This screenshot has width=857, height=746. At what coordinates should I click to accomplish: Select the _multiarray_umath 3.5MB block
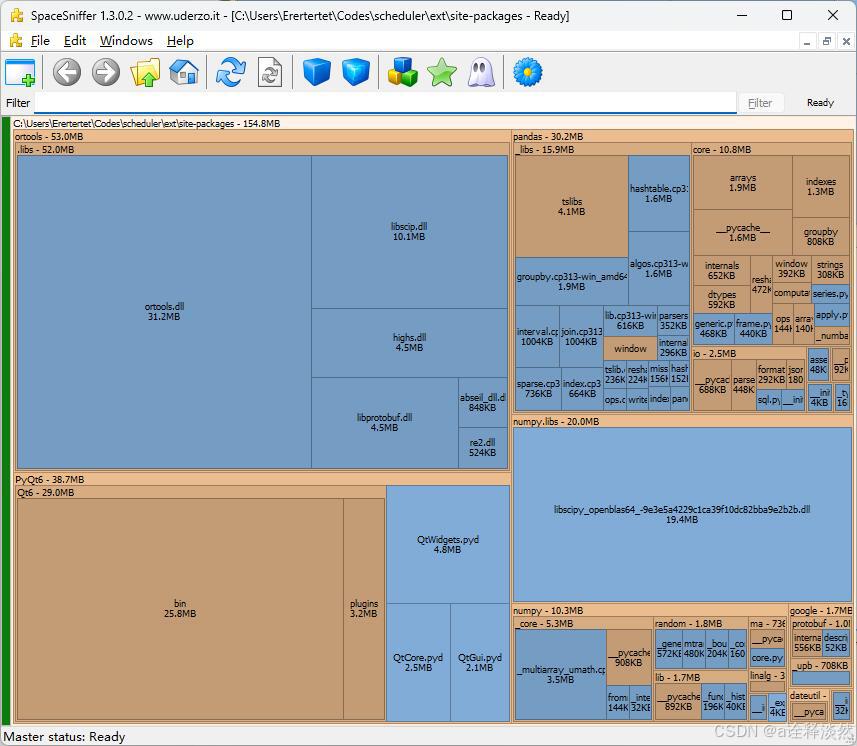click(561, 674)
